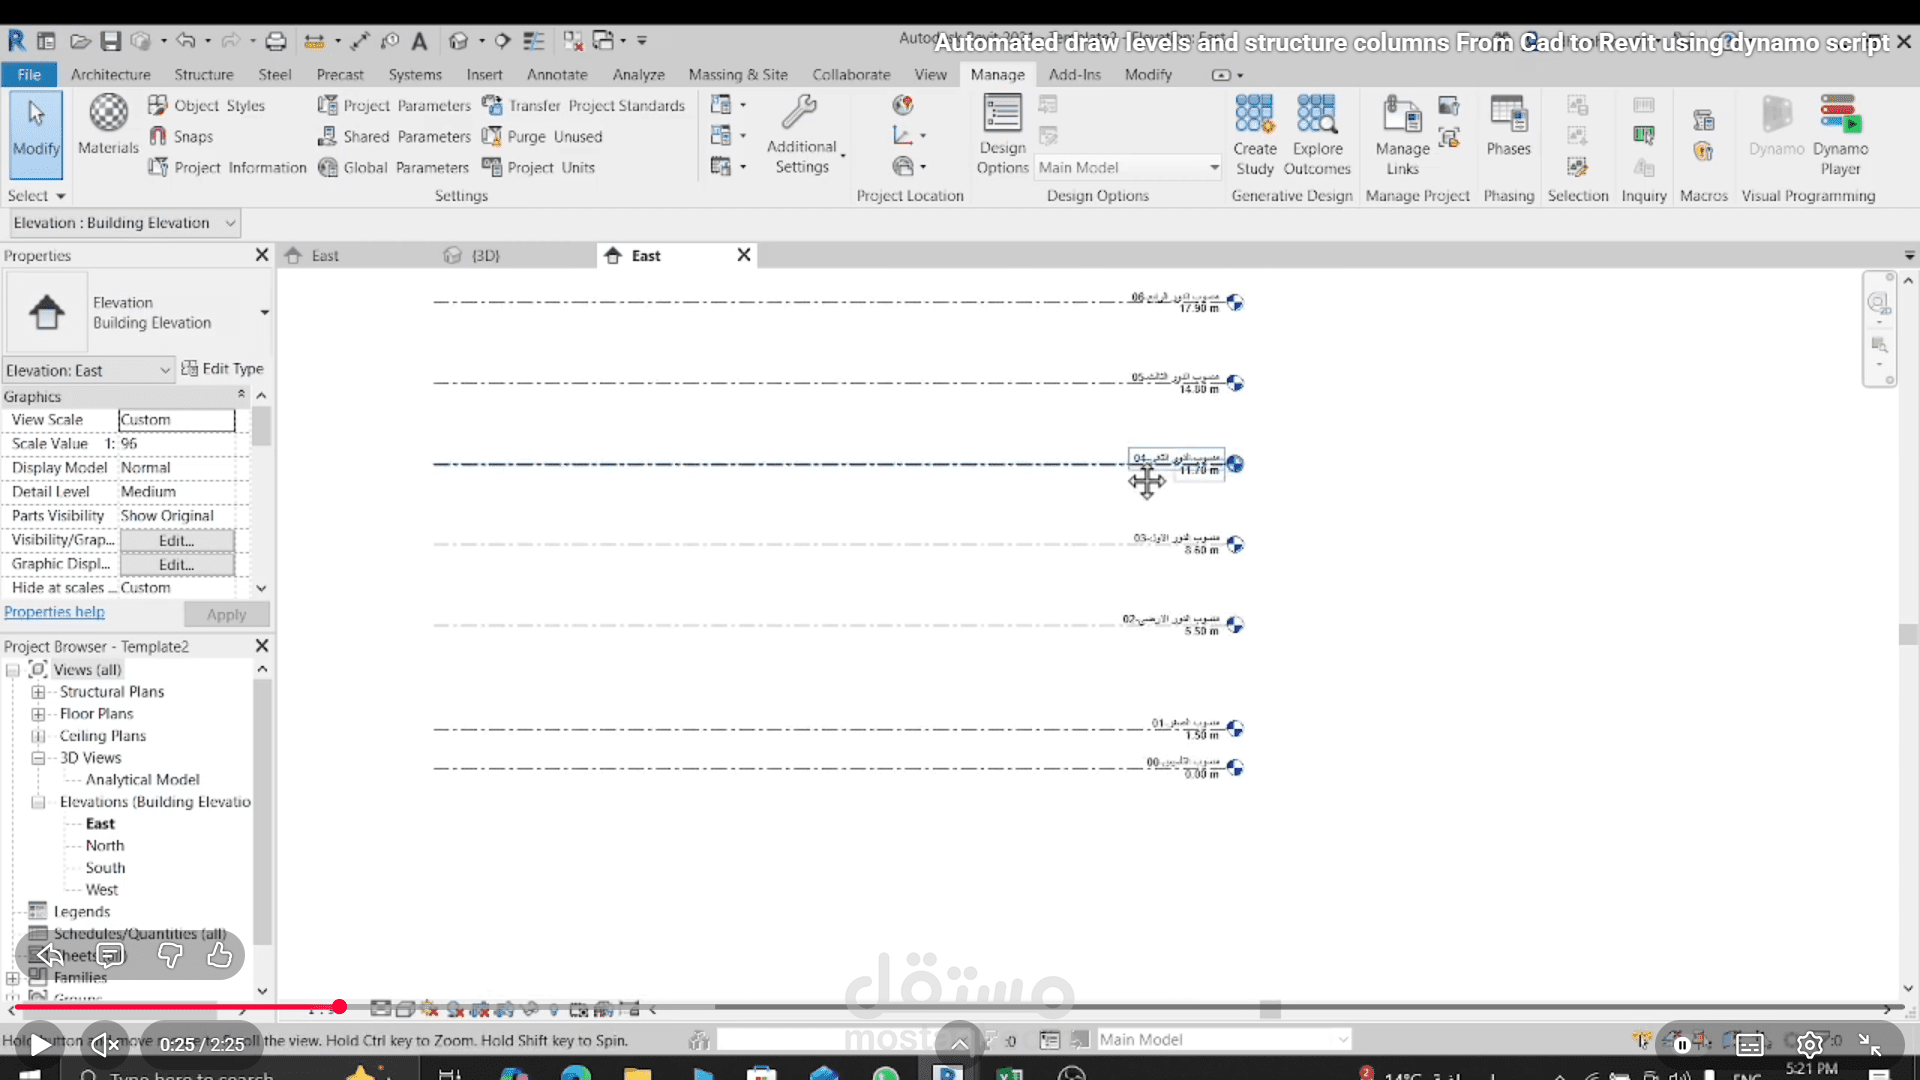Switch to the Annotate ribbon tab

click(557, 75)
